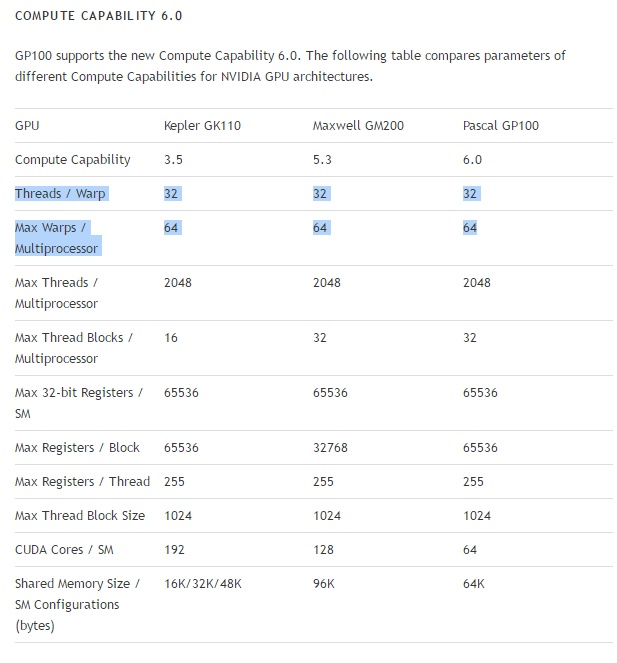Select the Pascal GP100 column header
The image size is (617, 663).
[501, 126]
